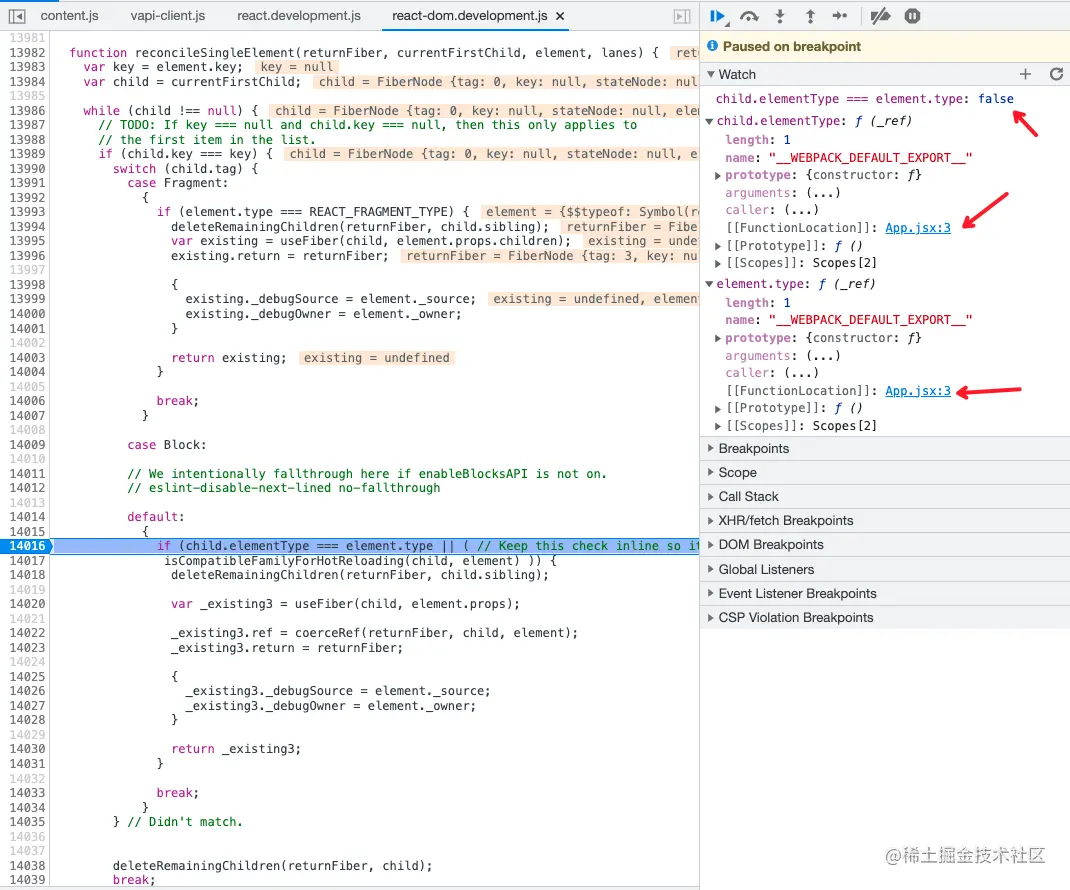
Task: Refresh the Watch expressions list
Action: [1057, 74]
